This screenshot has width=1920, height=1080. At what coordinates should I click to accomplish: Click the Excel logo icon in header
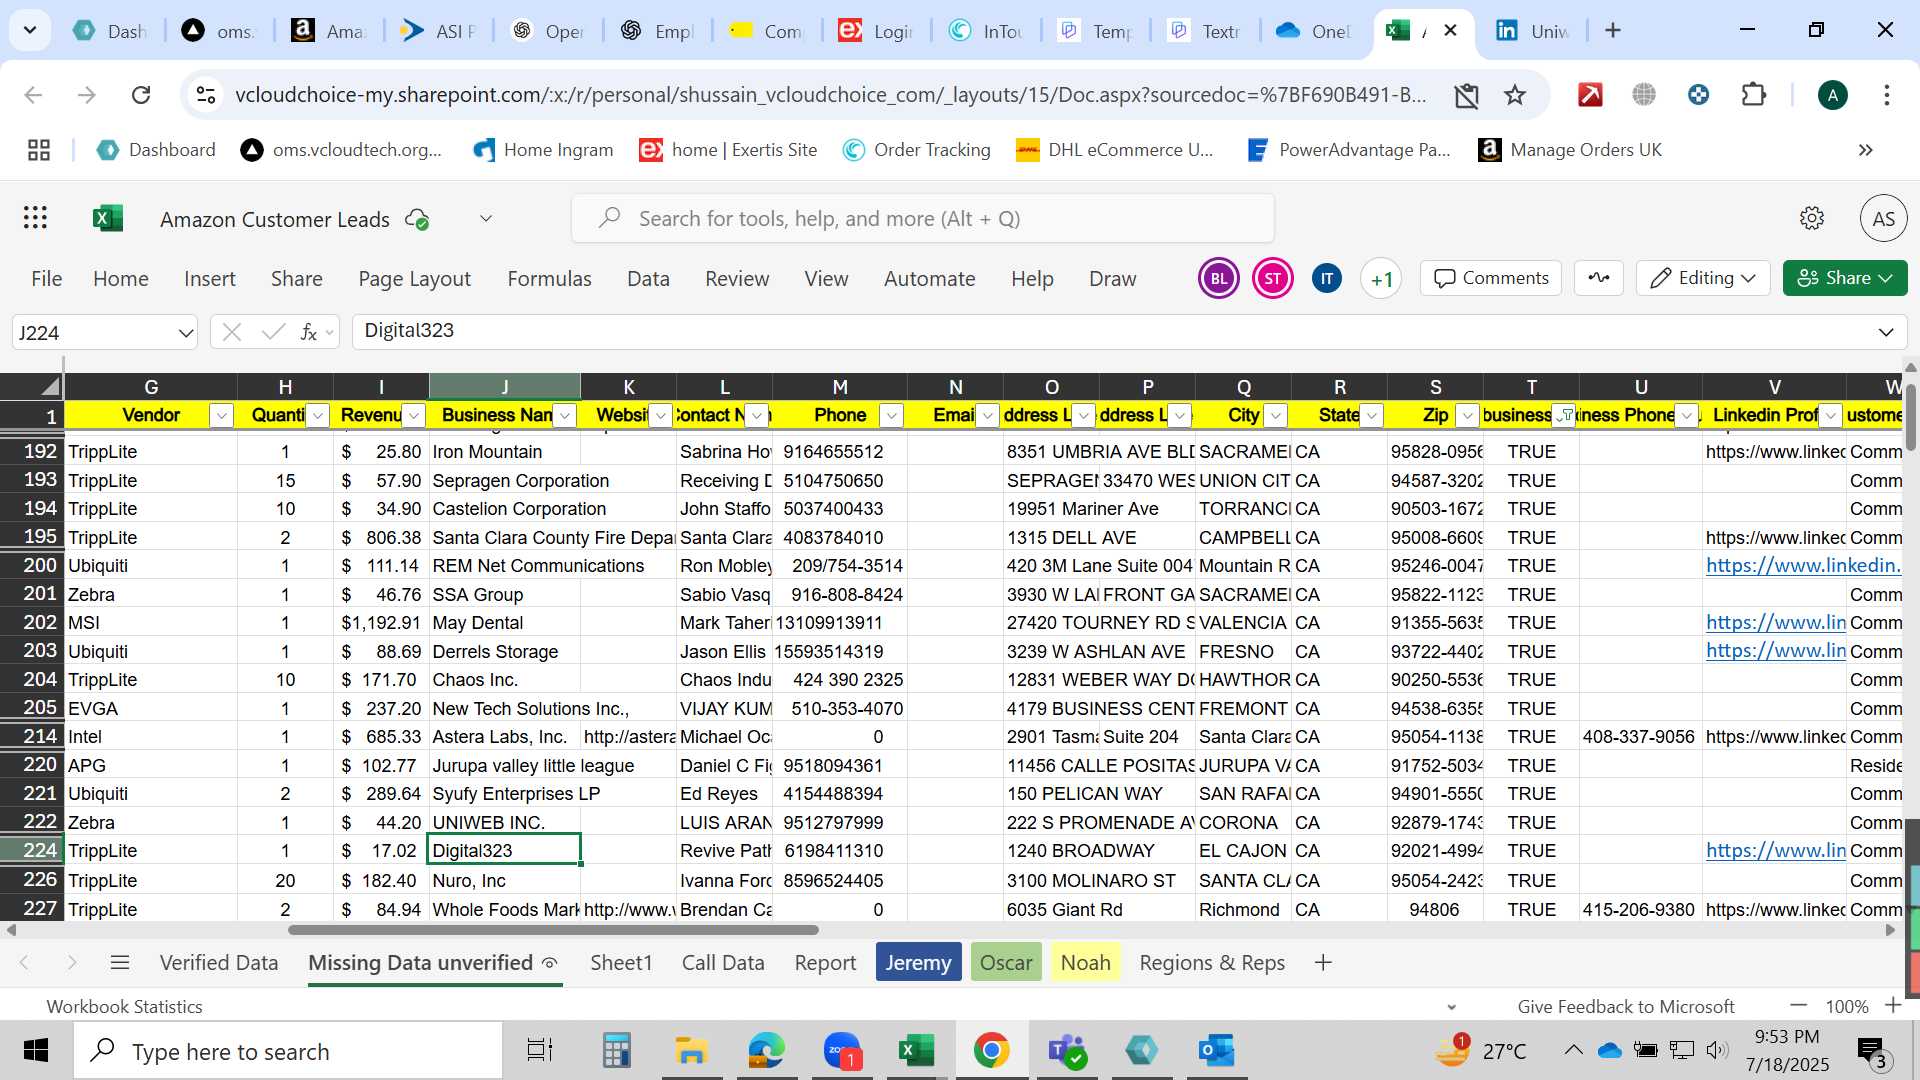tap(107, 218)
